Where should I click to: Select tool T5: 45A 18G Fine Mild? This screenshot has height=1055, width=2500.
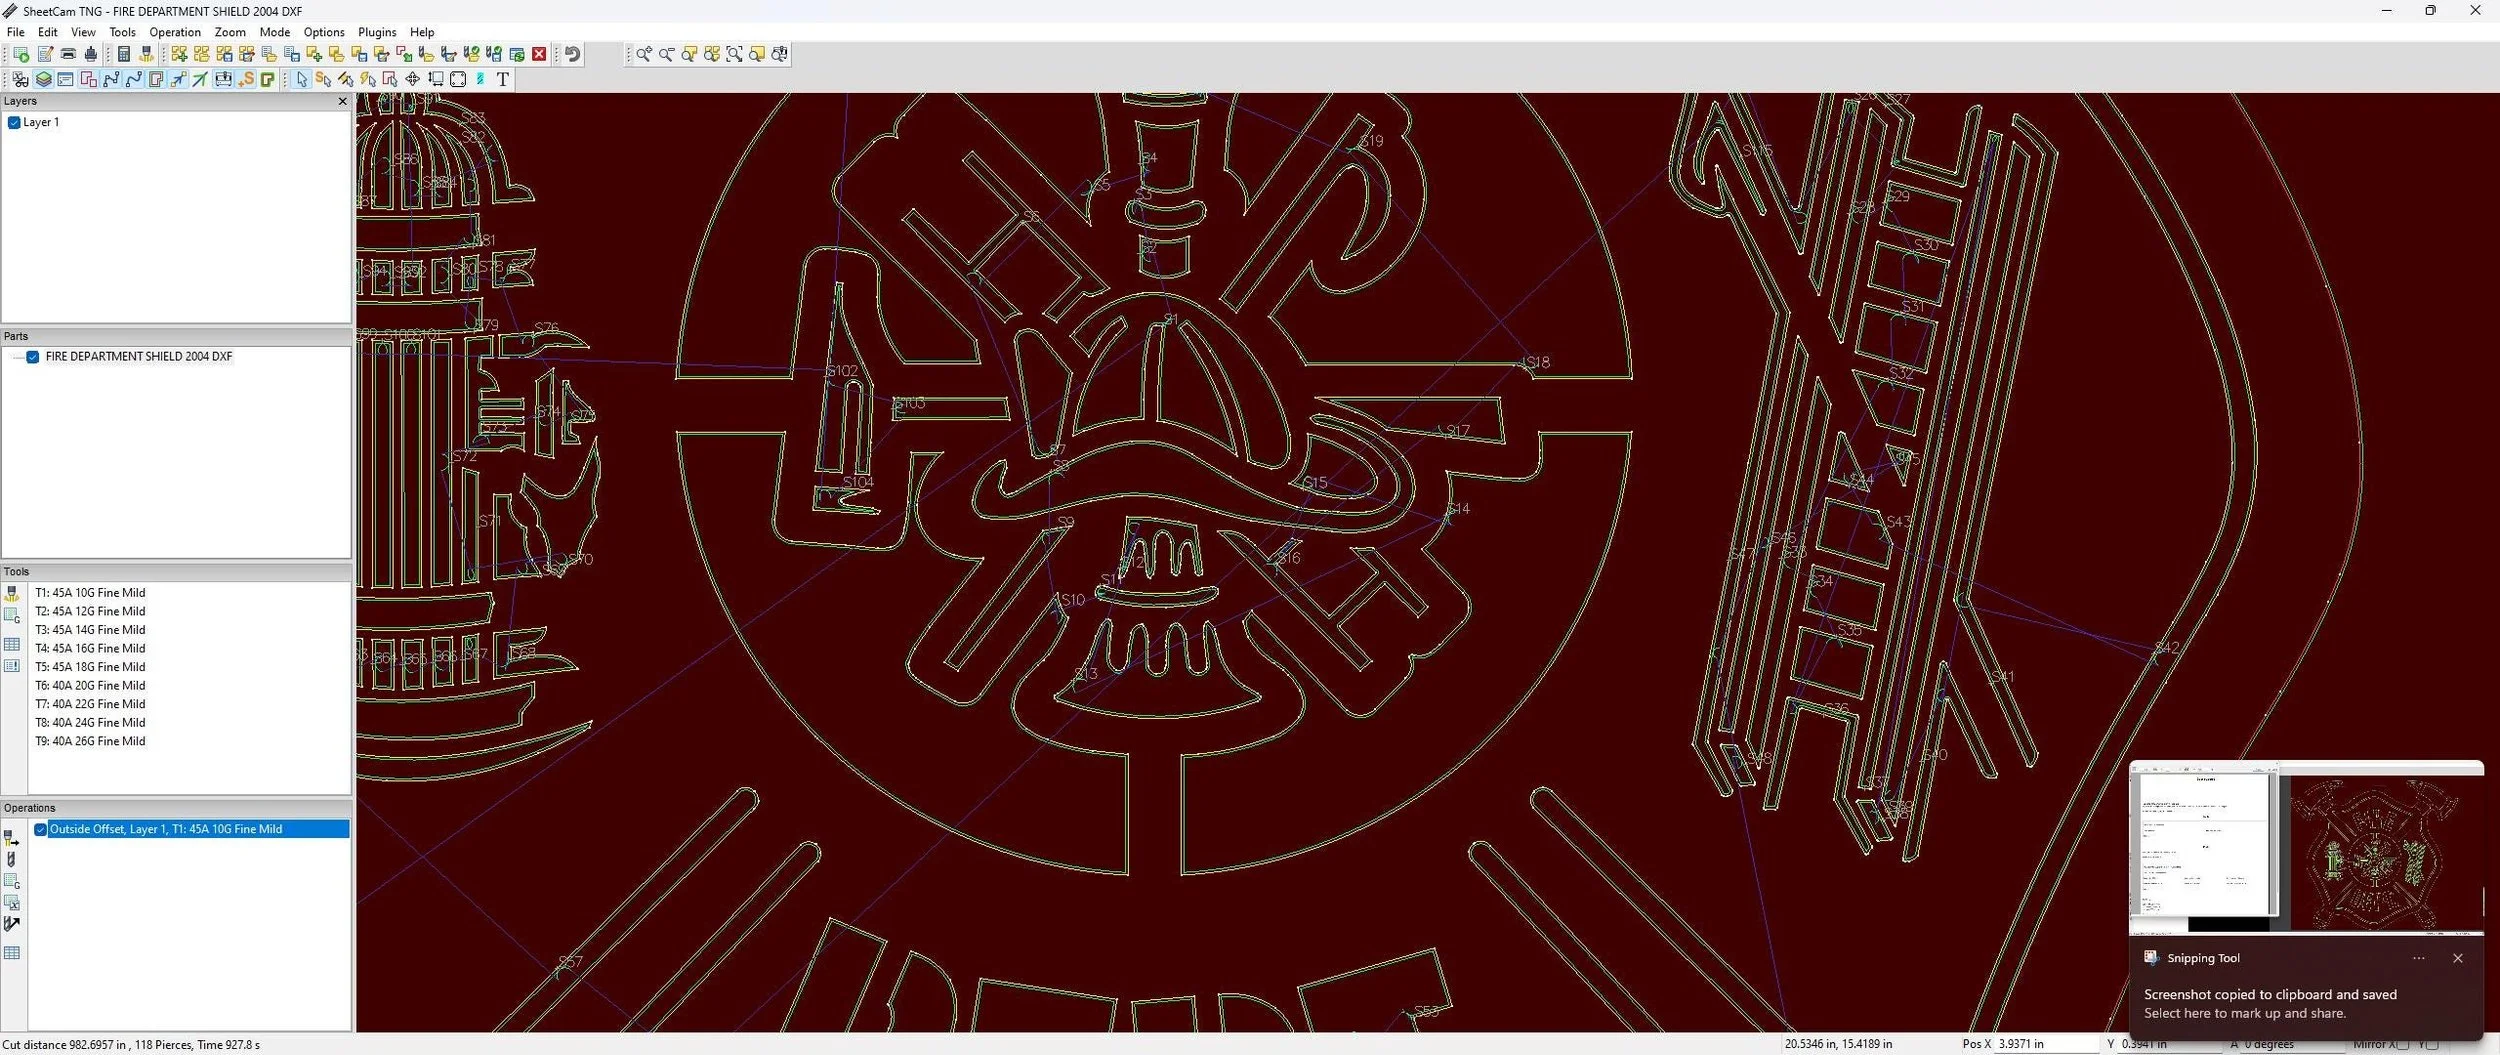tap(90, 667)
